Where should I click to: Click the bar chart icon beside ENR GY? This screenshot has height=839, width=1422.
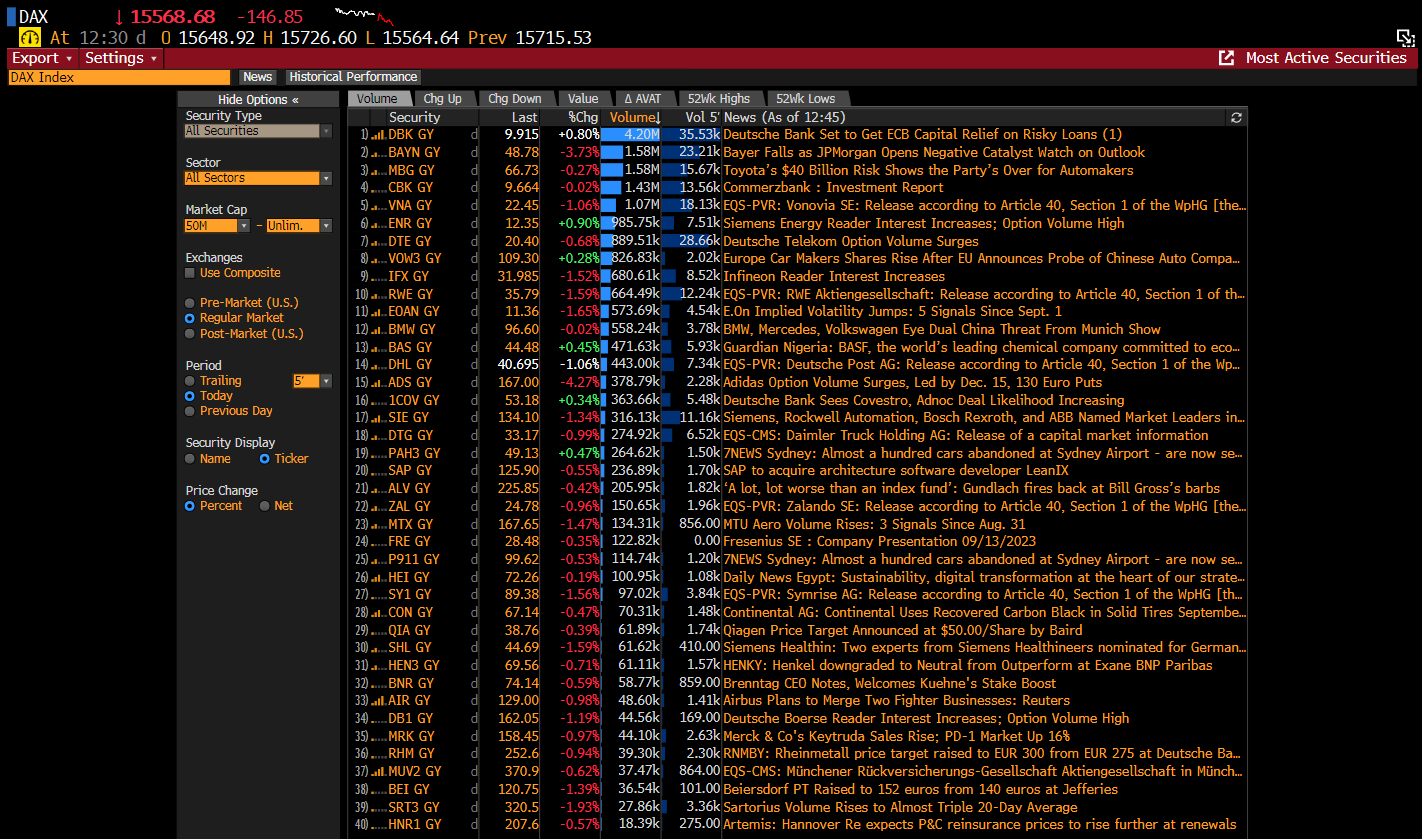click(x=378, y=223)
